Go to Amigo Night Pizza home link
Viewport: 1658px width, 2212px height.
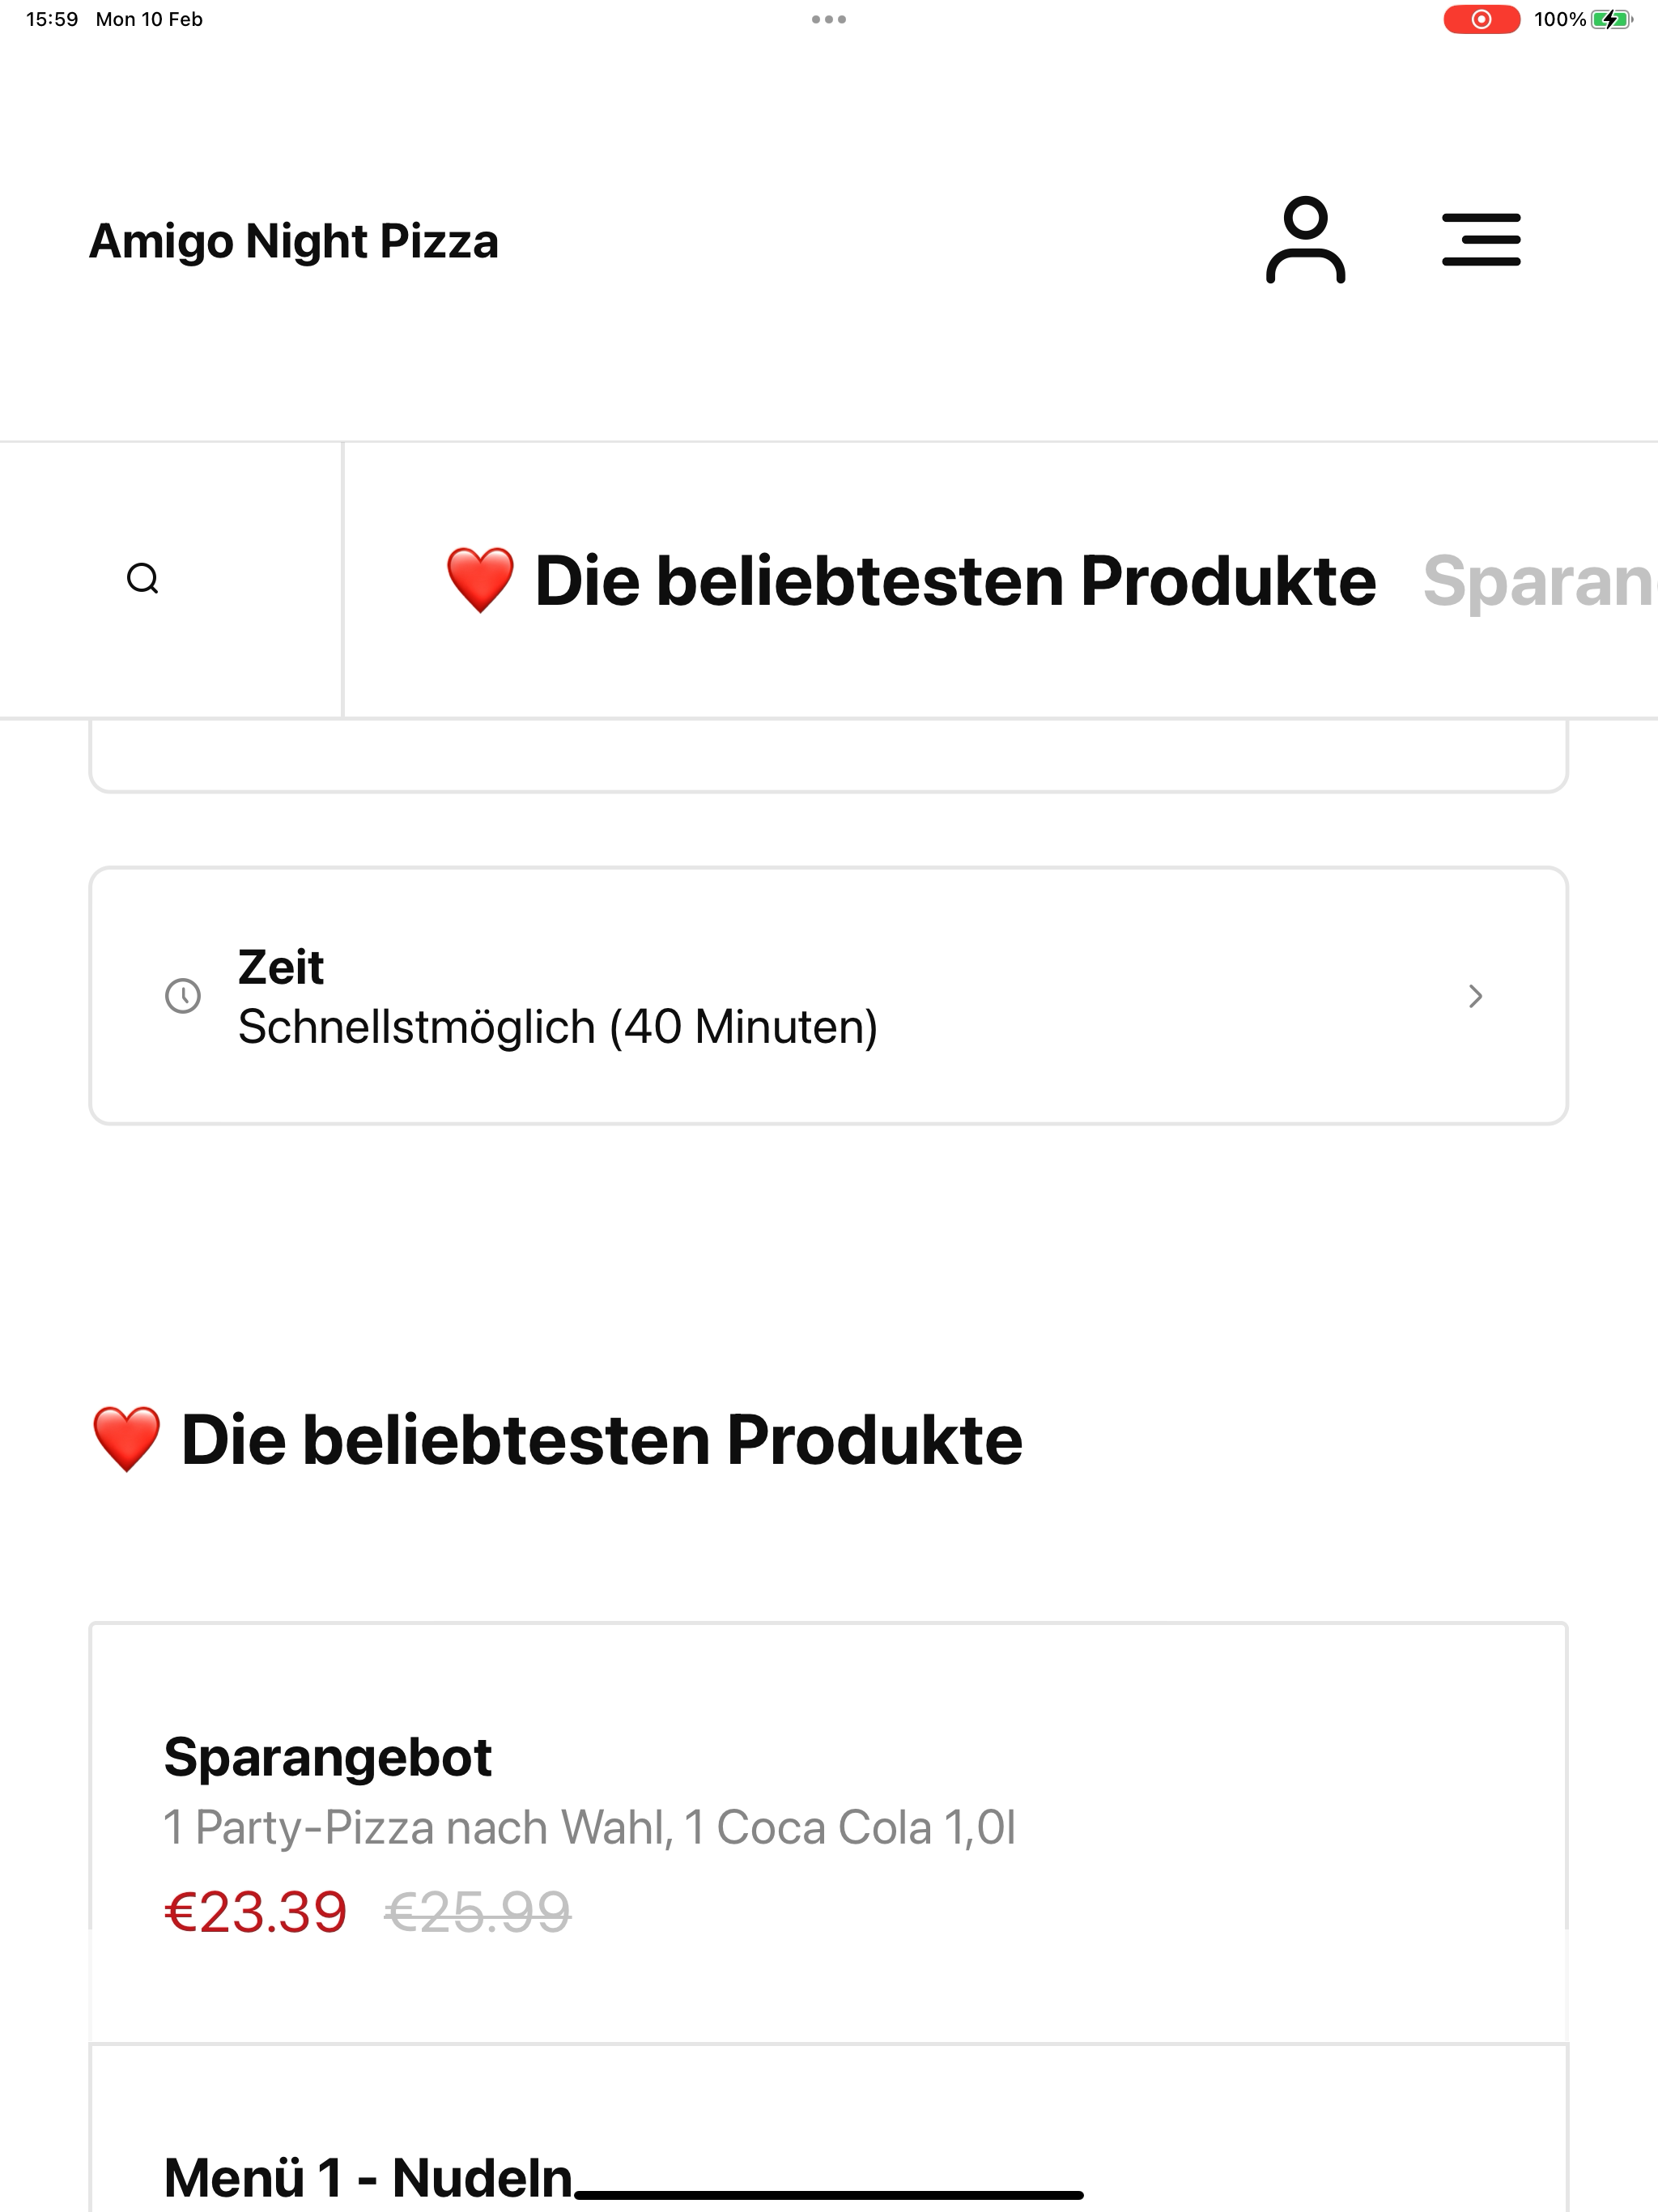pos(294,241)
